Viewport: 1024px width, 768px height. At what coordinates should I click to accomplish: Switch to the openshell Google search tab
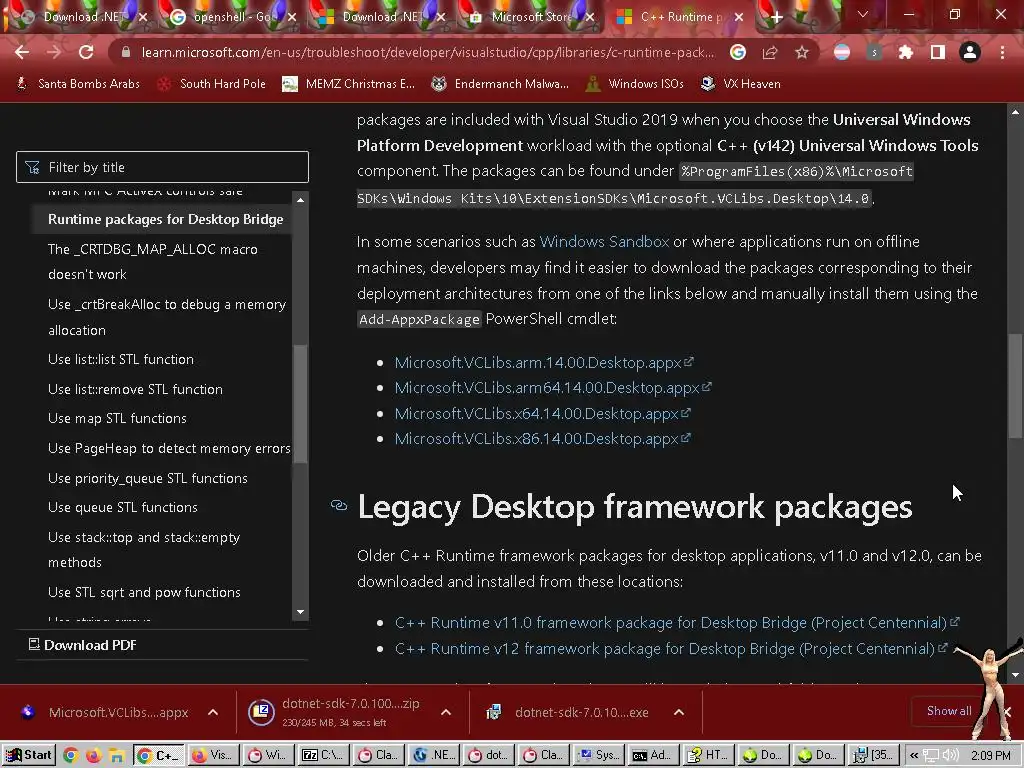pyautogui.click(x=232, y=17)
